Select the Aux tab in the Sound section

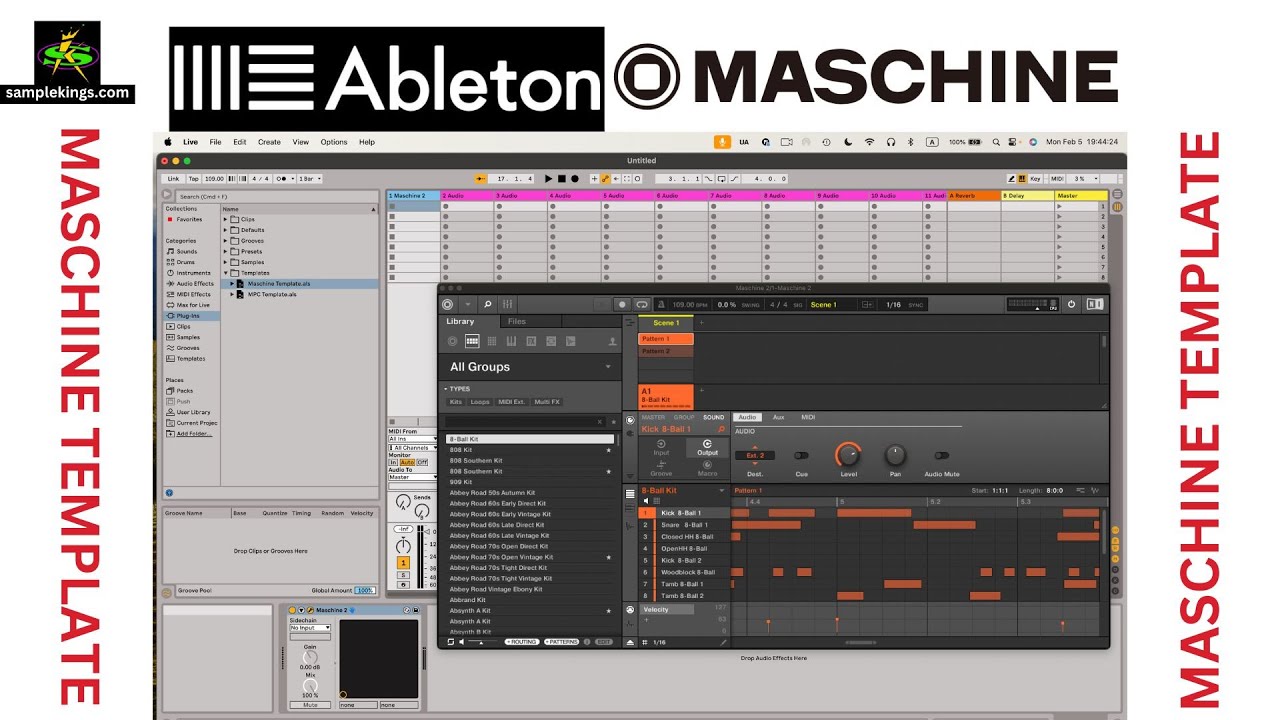click(779, 417)
